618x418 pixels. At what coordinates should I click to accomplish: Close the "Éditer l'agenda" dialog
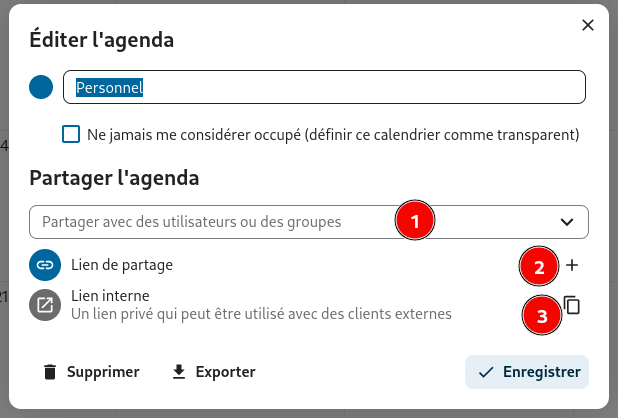pos(588,25)
